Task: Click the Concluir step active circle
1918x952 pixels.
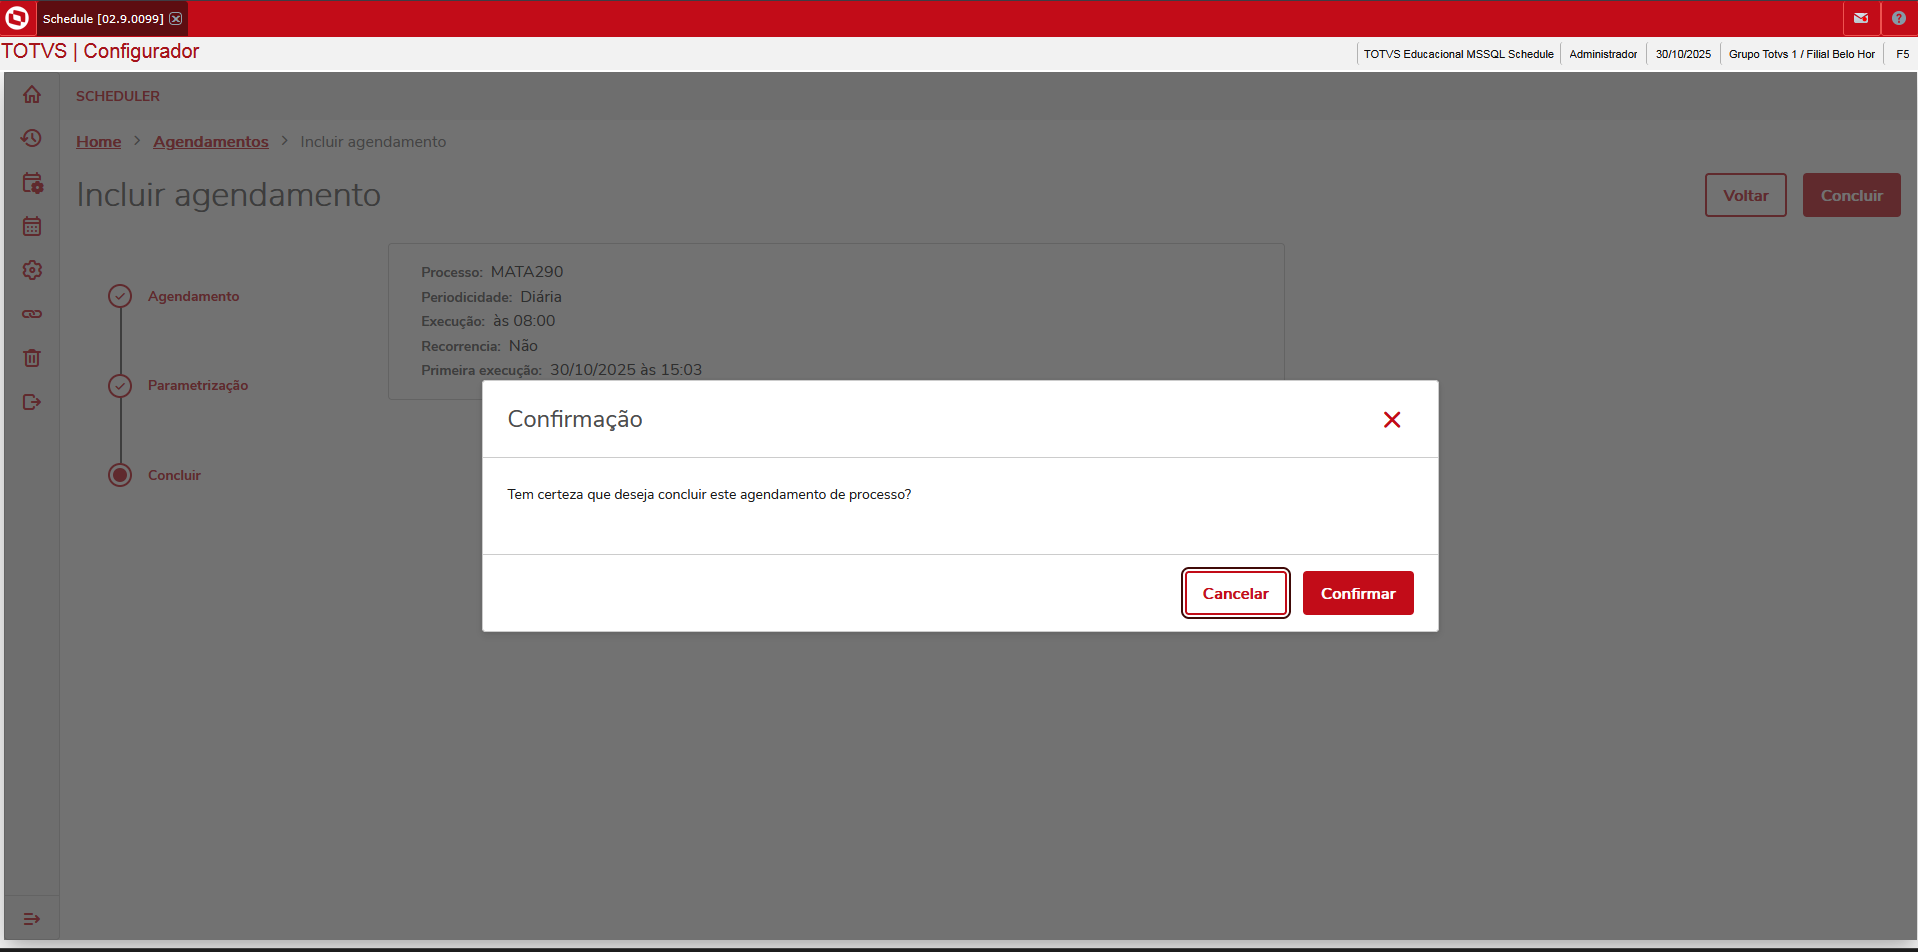Action: 120,475
